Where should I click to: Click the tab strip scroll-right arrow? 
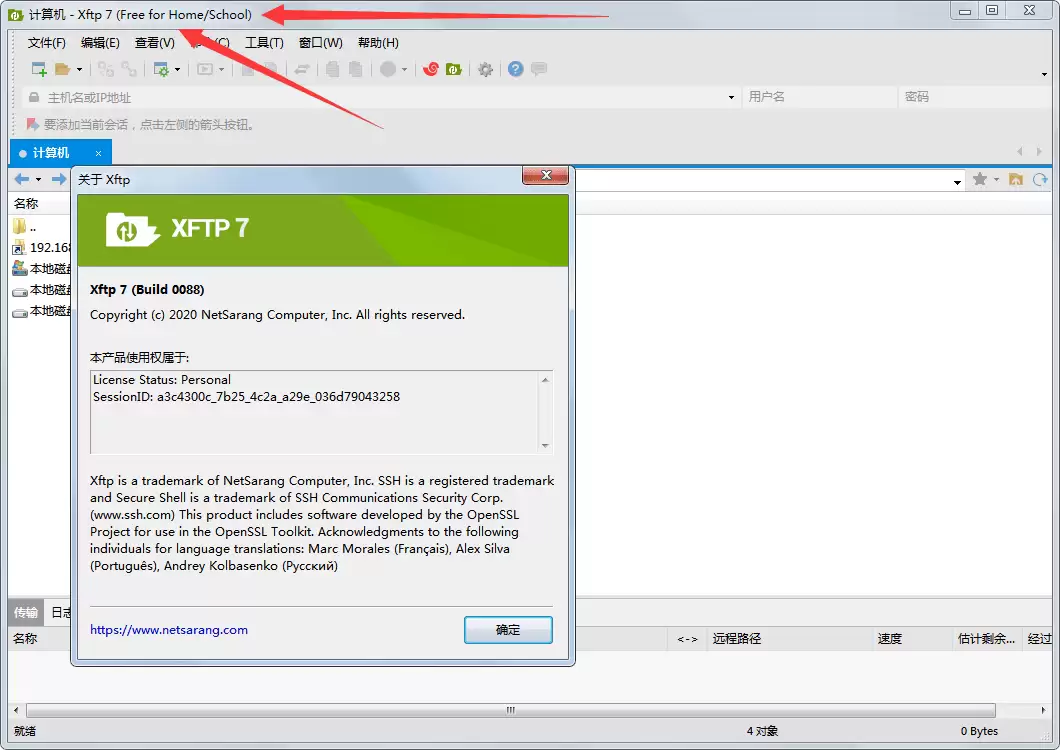(x=1039, y=151)
